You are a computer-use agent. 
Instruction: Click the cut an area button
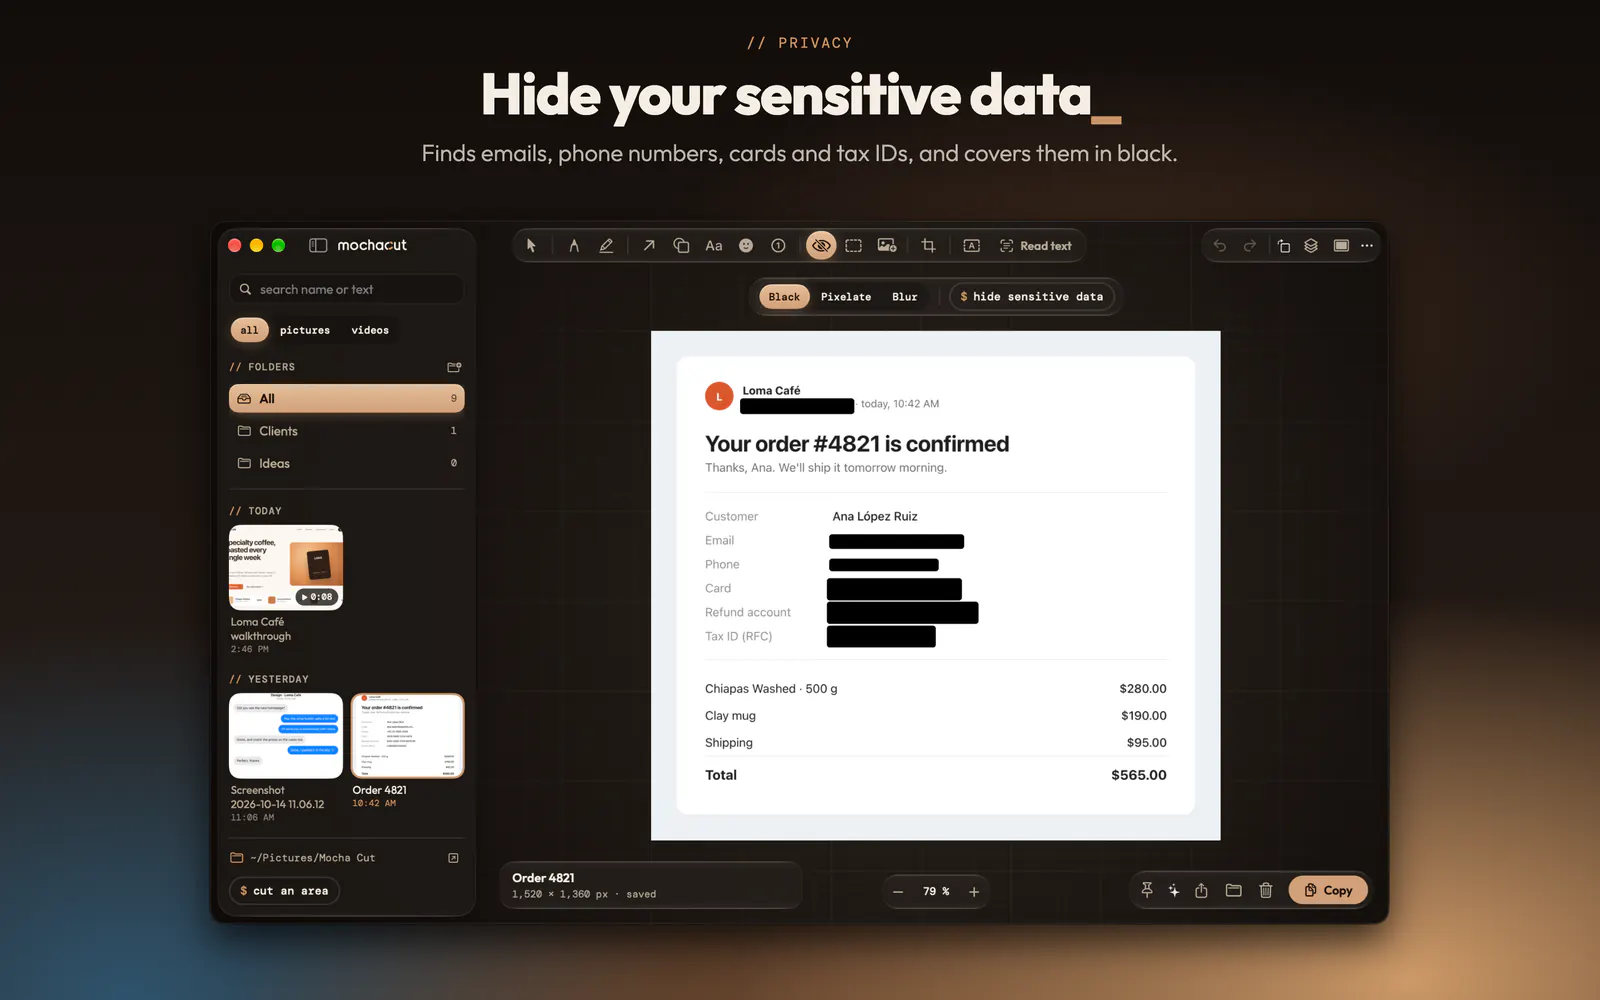[x=285, y=891]
